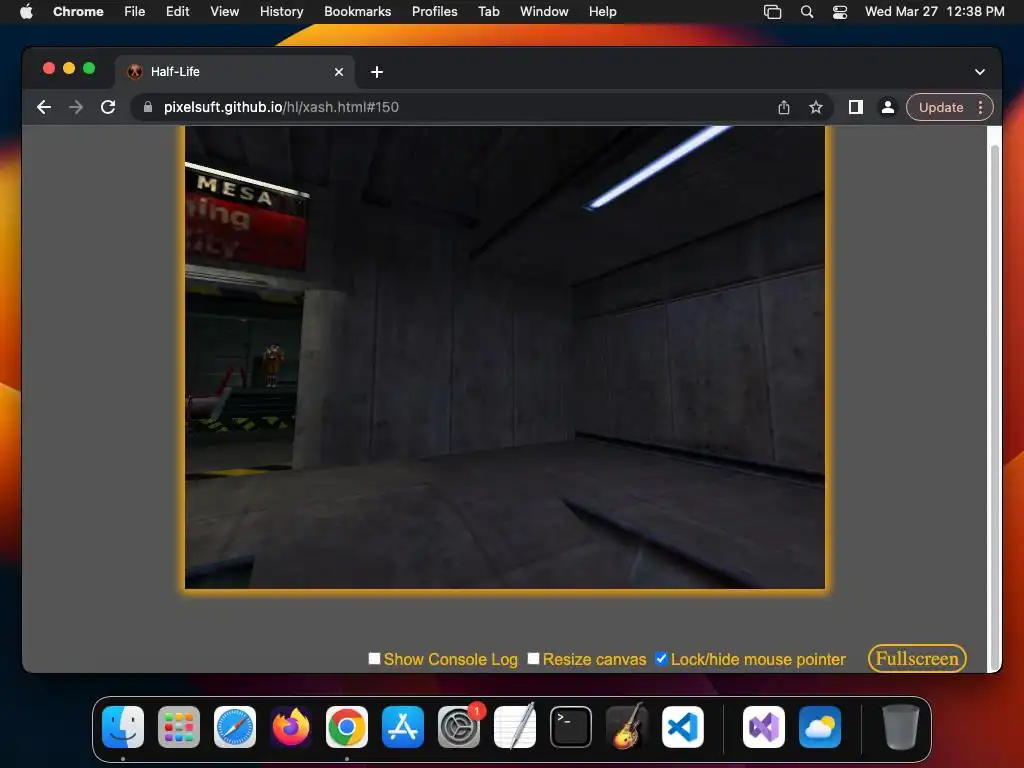Open the Help menu
This screenshot has height=768, width=1024.
click(x=602, y=11)
